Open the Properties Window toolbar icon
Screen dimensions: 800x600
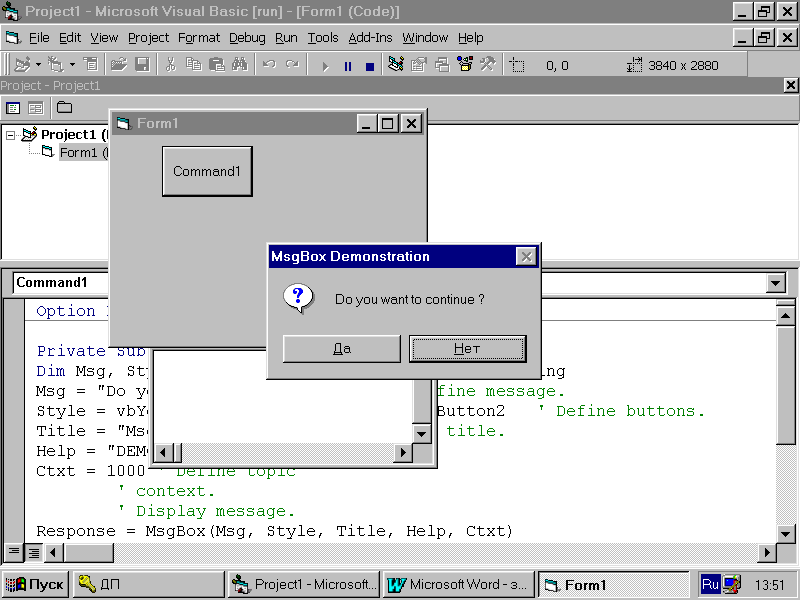click(418, 65)
